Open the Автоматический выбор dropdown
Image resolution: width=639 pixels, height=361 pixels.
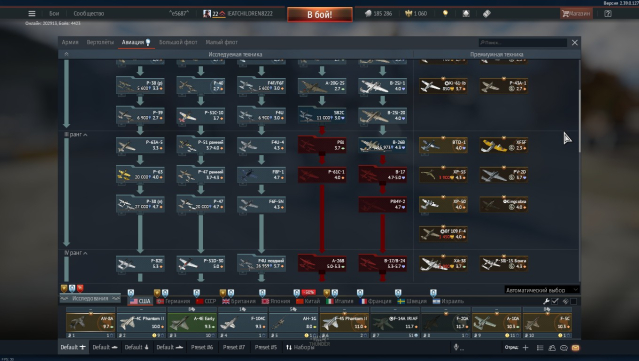[x=542, y=290]
